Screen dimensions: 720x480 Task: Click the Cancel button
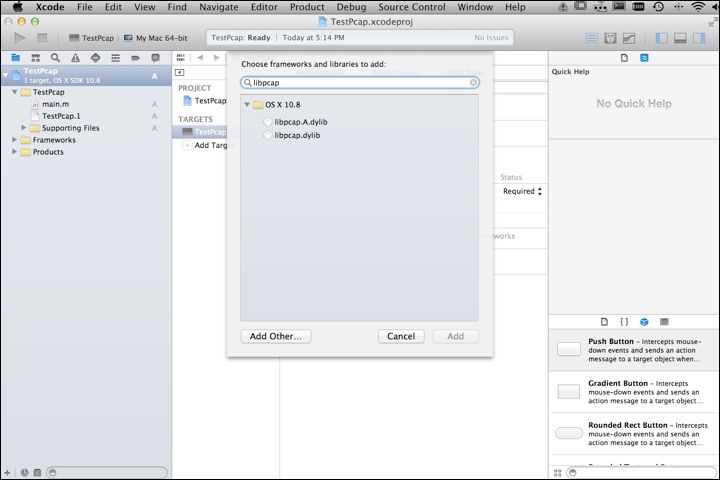click(x=401, y=336)
